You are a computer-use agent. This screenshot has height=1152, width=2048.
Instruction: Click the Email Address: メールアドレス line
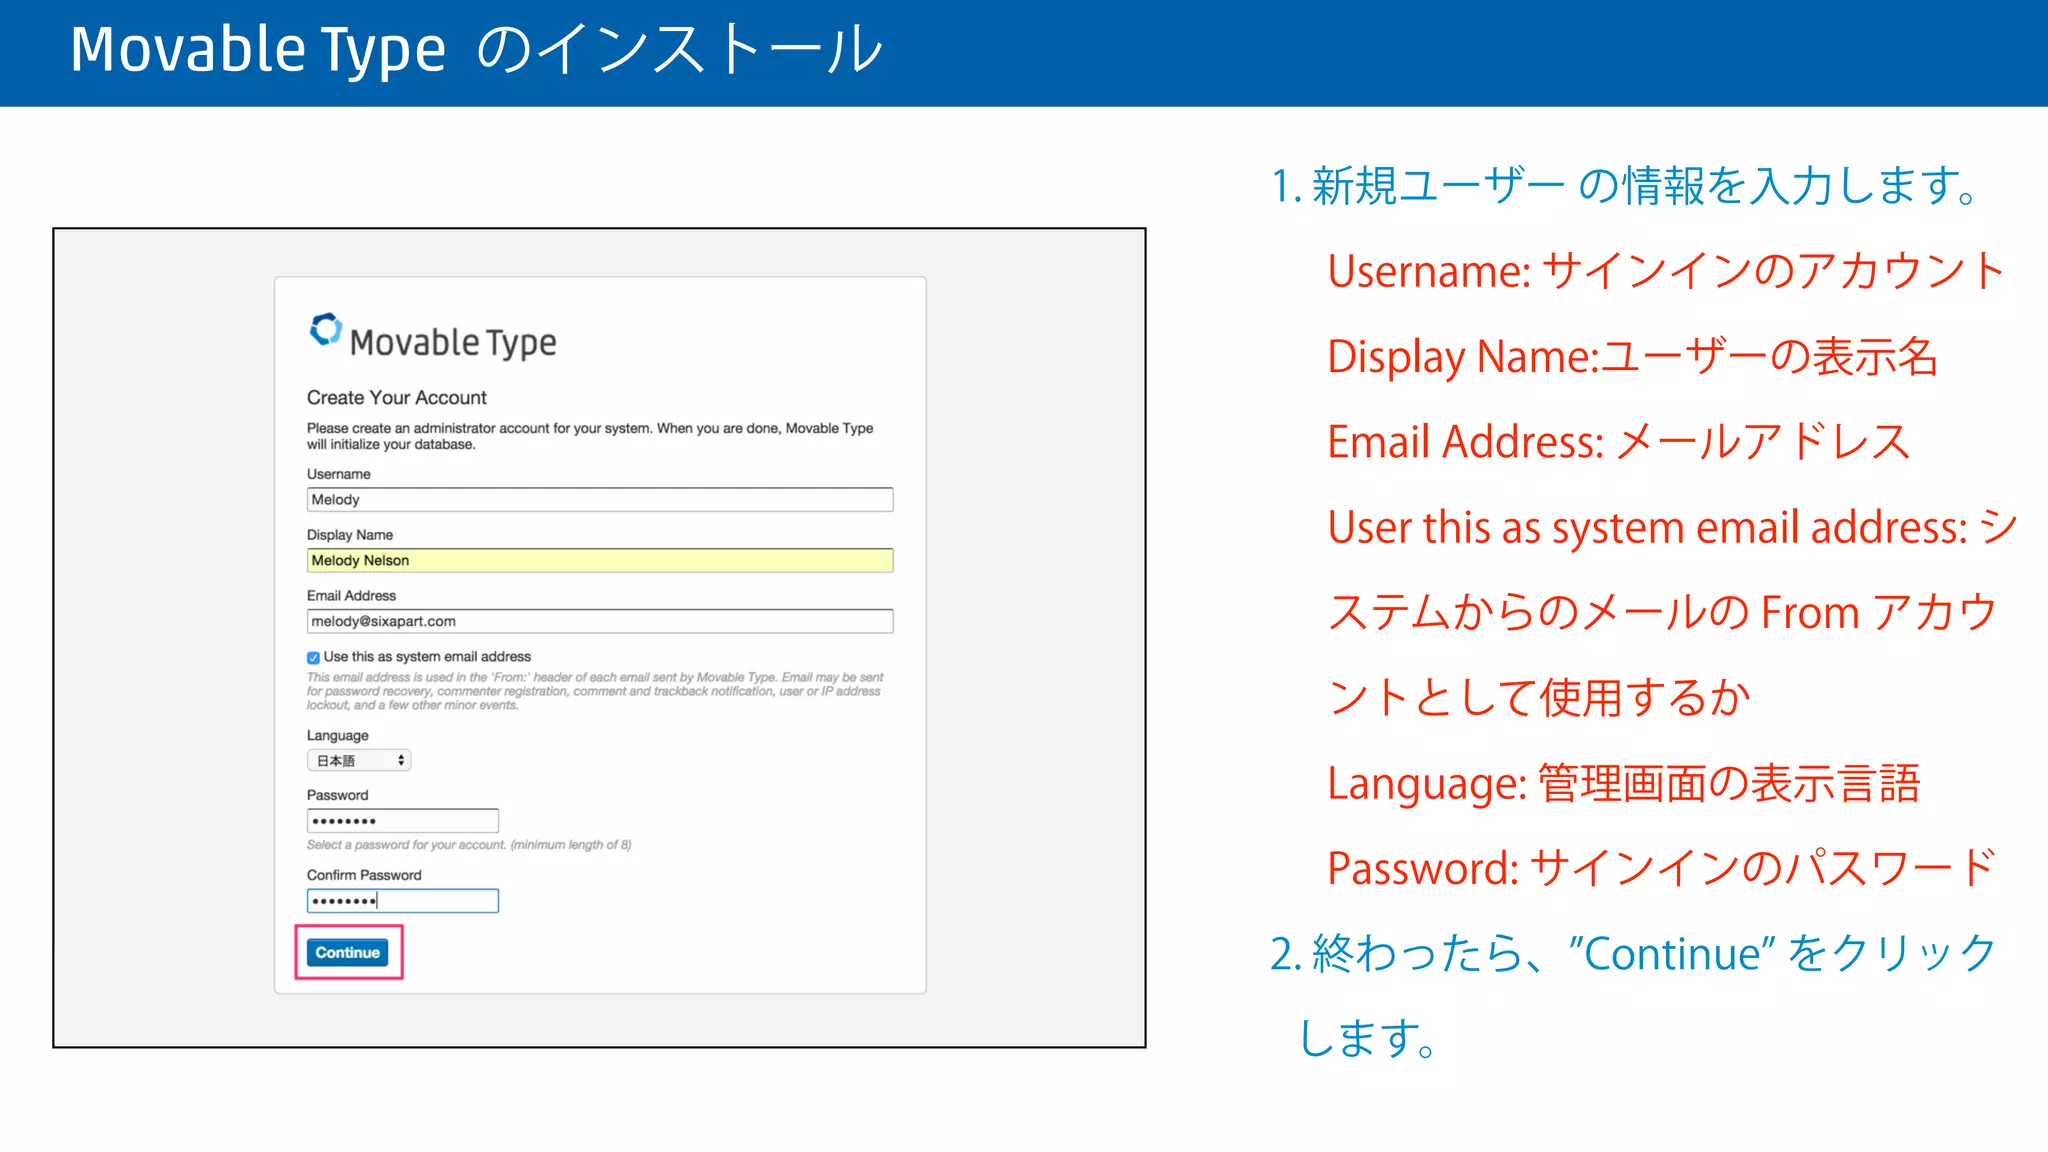pyautogui.click(x=1619, y=442)
